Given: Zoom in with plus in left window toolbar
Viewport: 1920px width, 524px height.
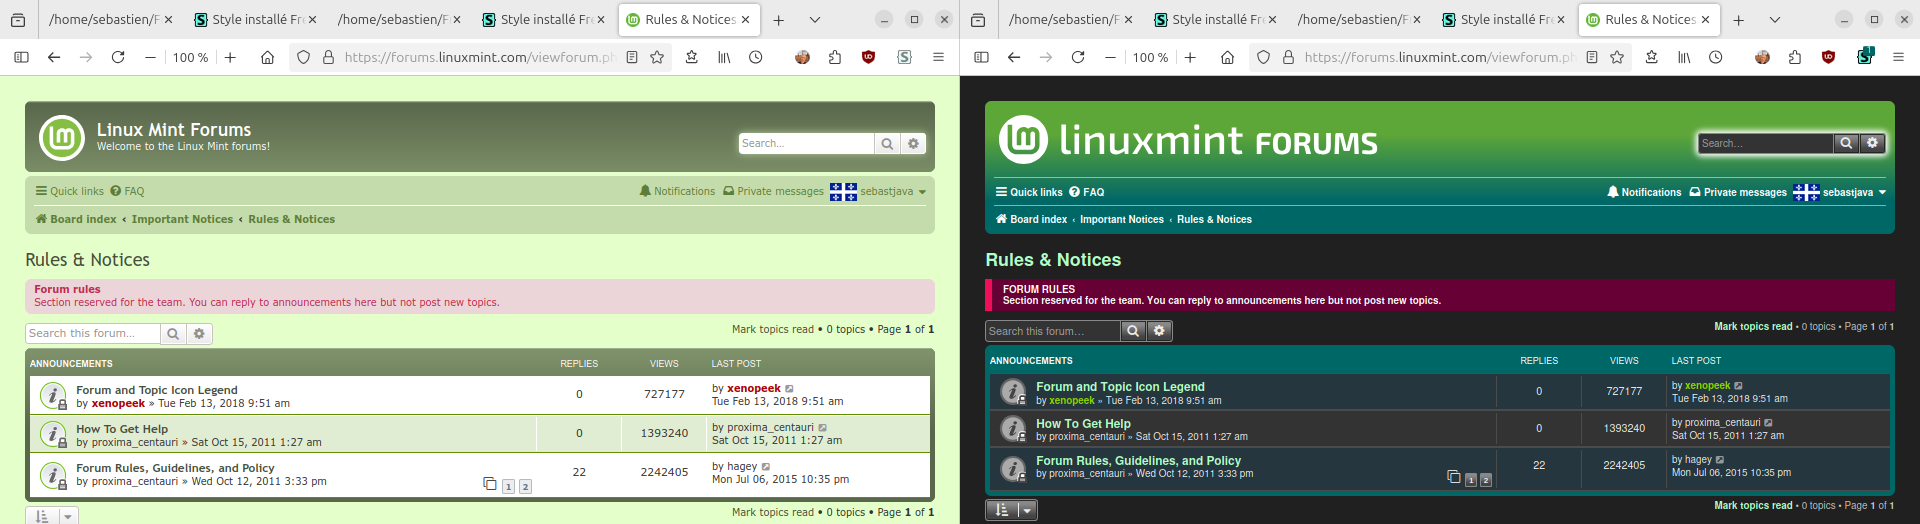Looking at the screenshot, I should coord(230,57).
